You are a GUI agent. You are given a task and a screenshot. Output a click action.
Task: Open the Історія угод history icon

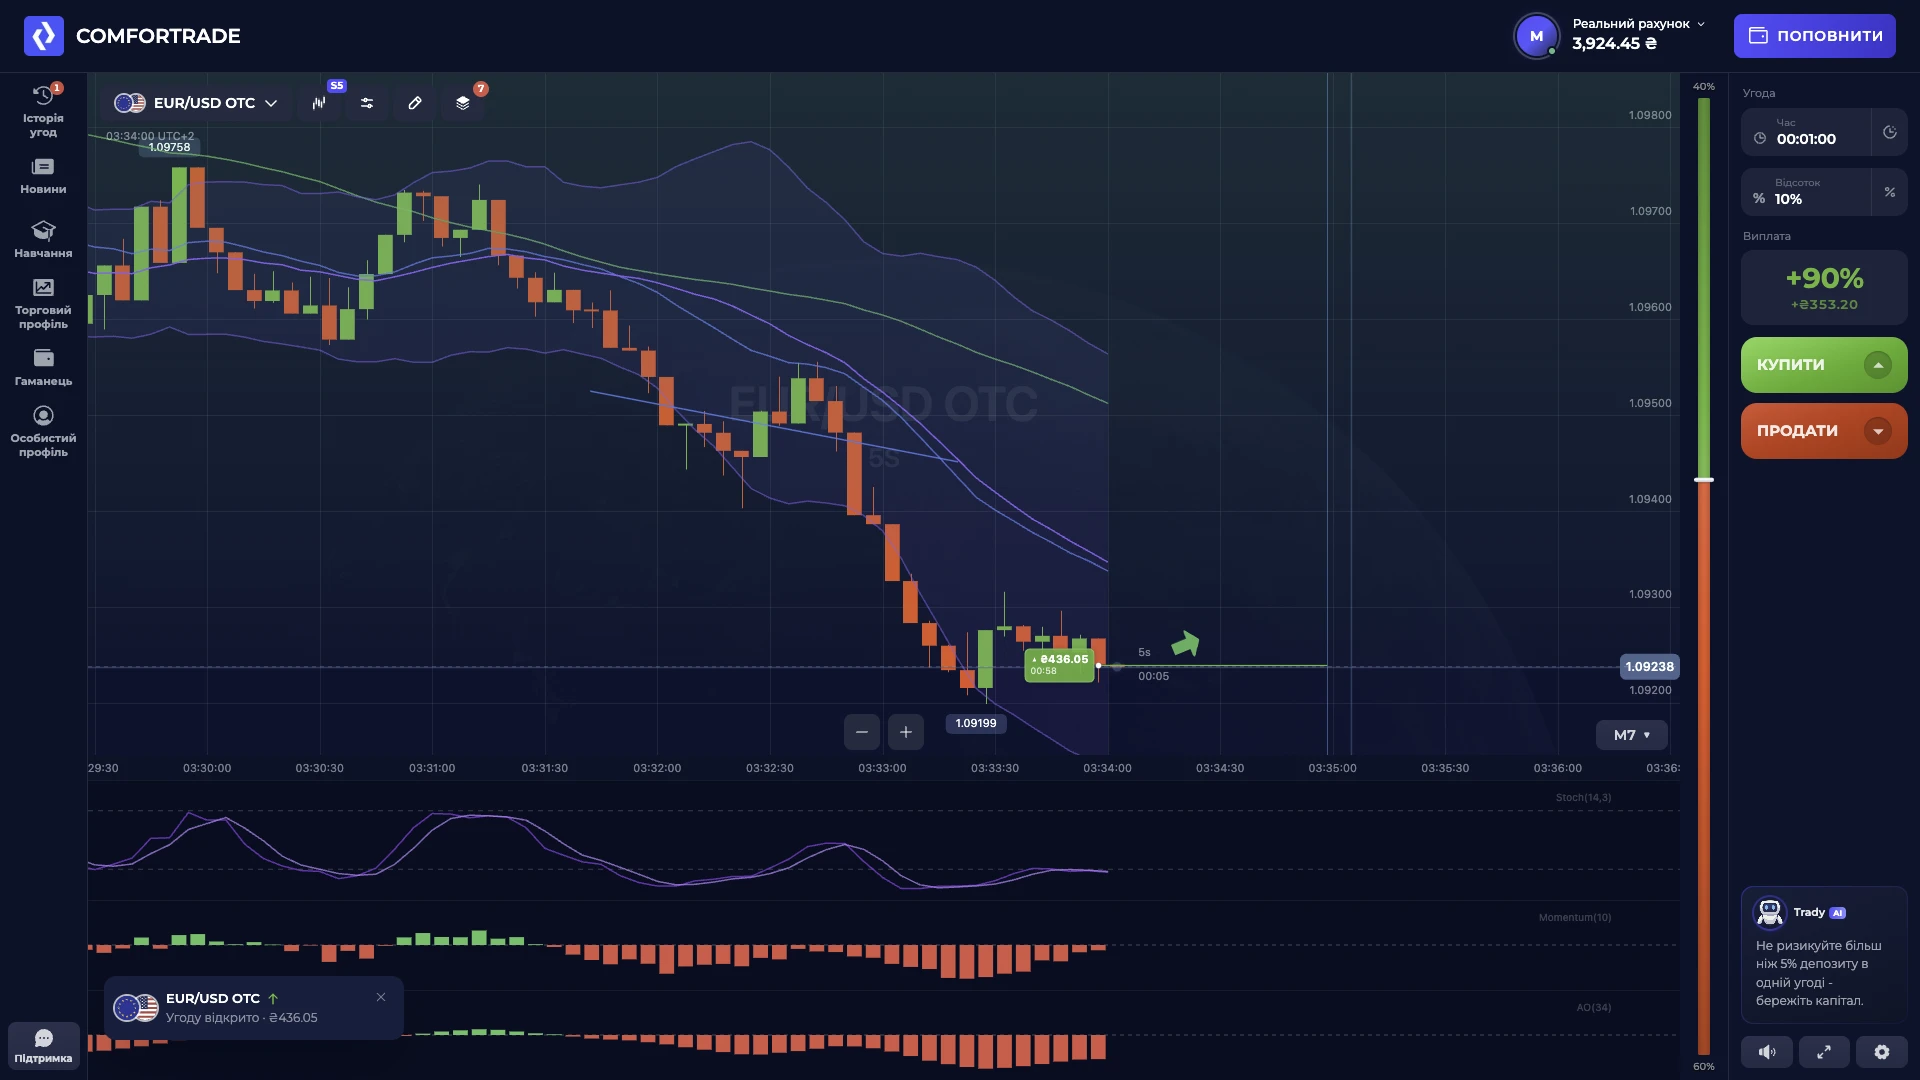click(x=43, y=95)
